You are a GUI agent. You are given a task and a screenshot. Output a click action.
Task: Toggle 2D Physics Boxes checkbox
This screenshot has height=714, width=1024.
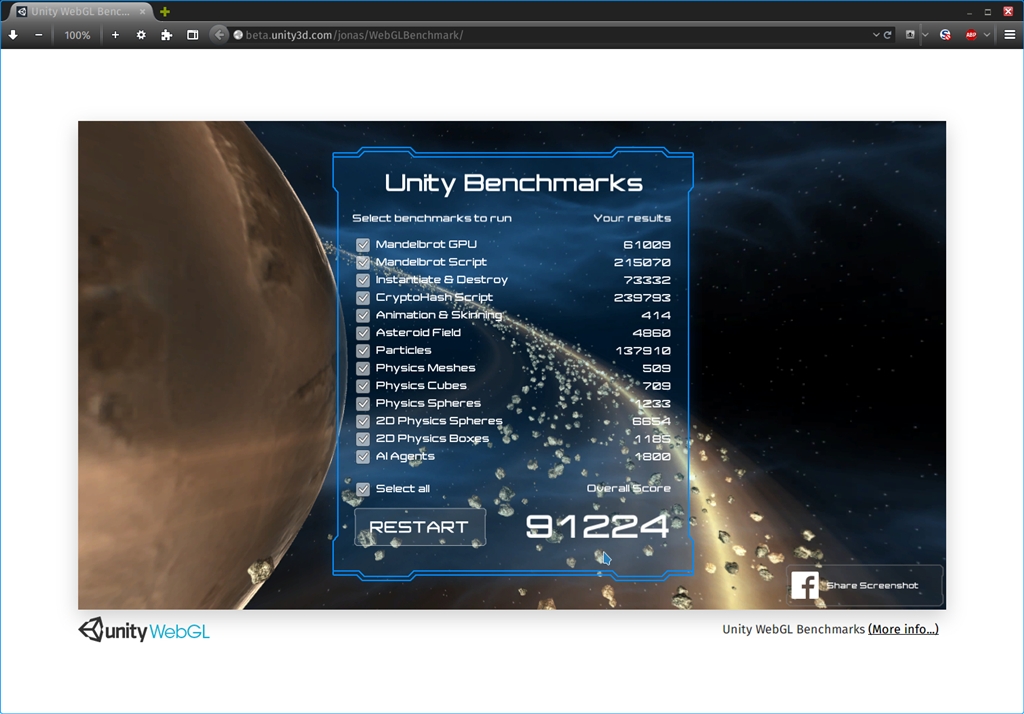[x=363, y=438]
